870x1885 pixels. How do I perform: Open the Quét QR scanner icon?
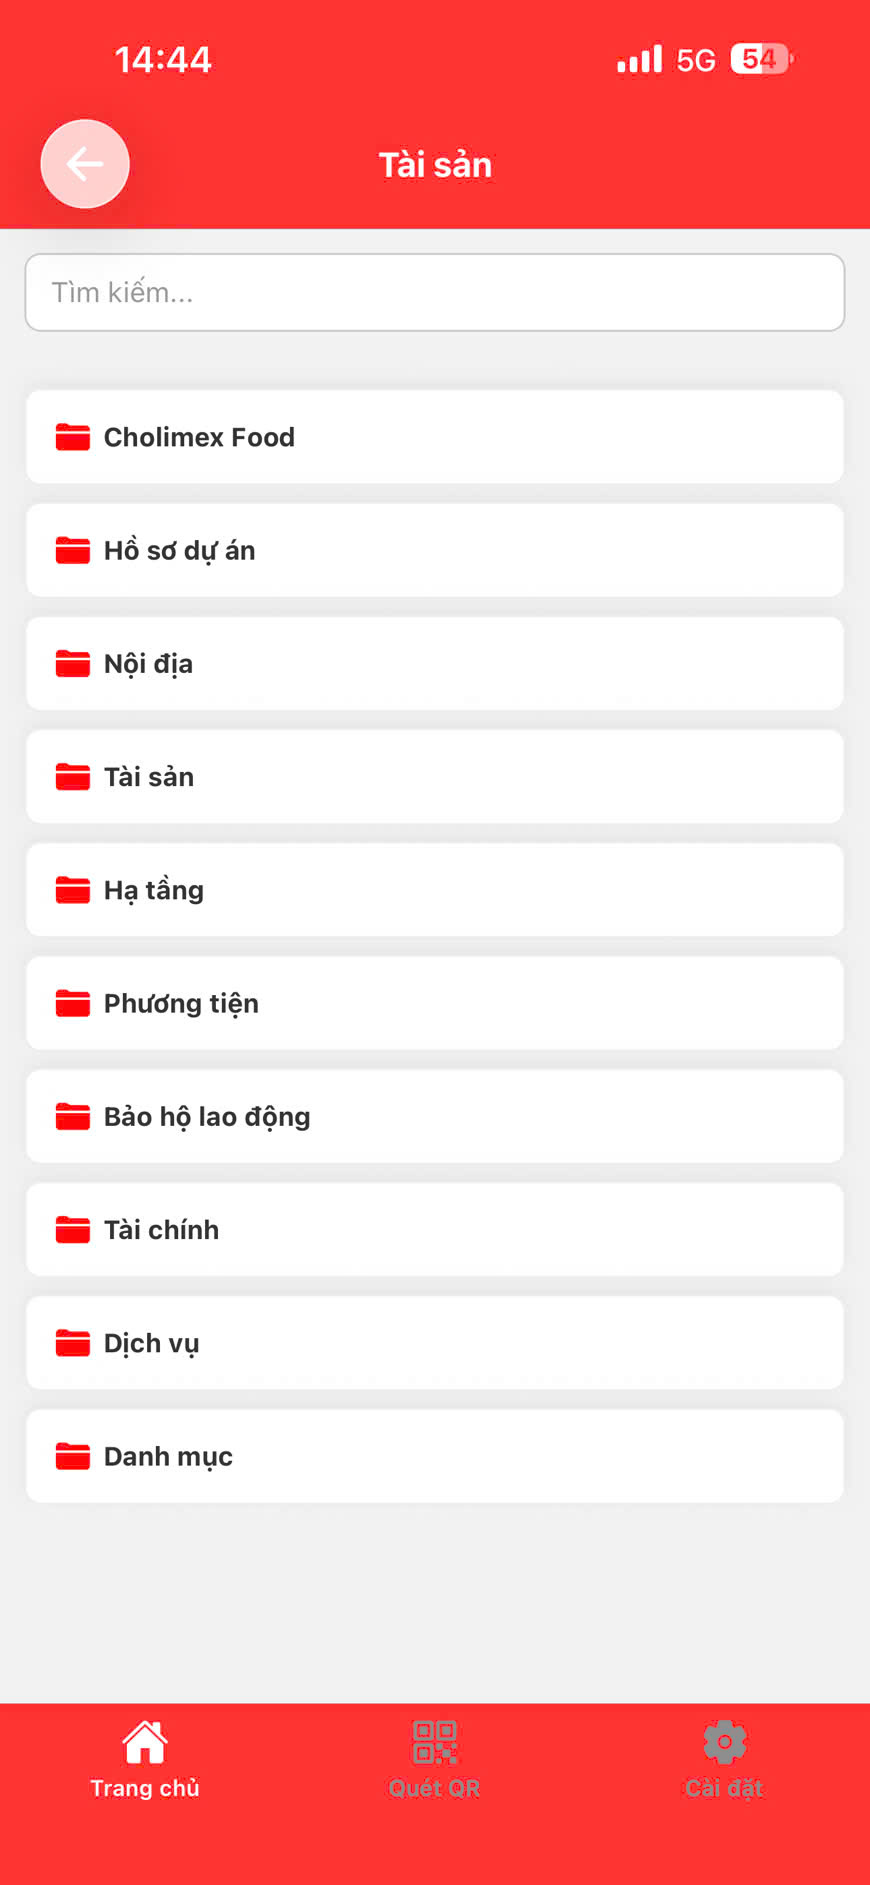click(435, 1742)
